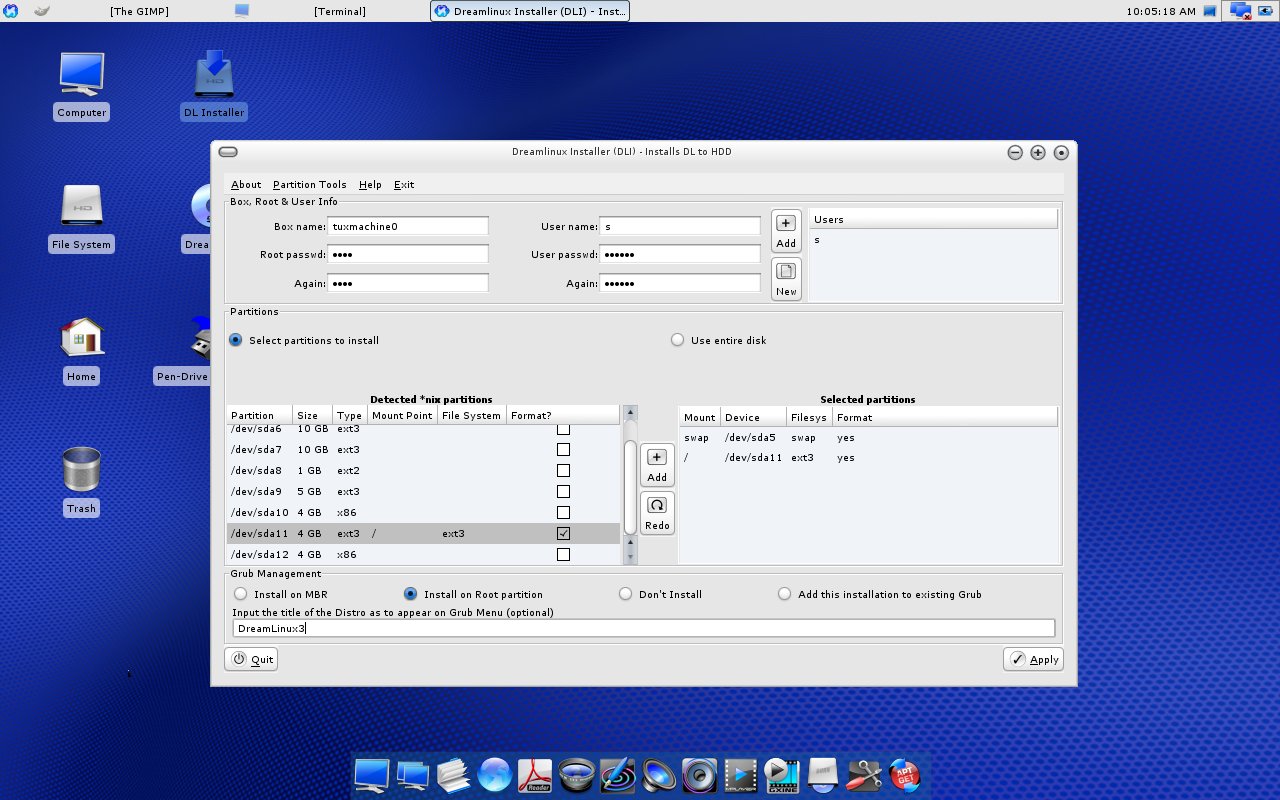
Task: Select the "Don't Install" grub option
Action: point(625,594)
